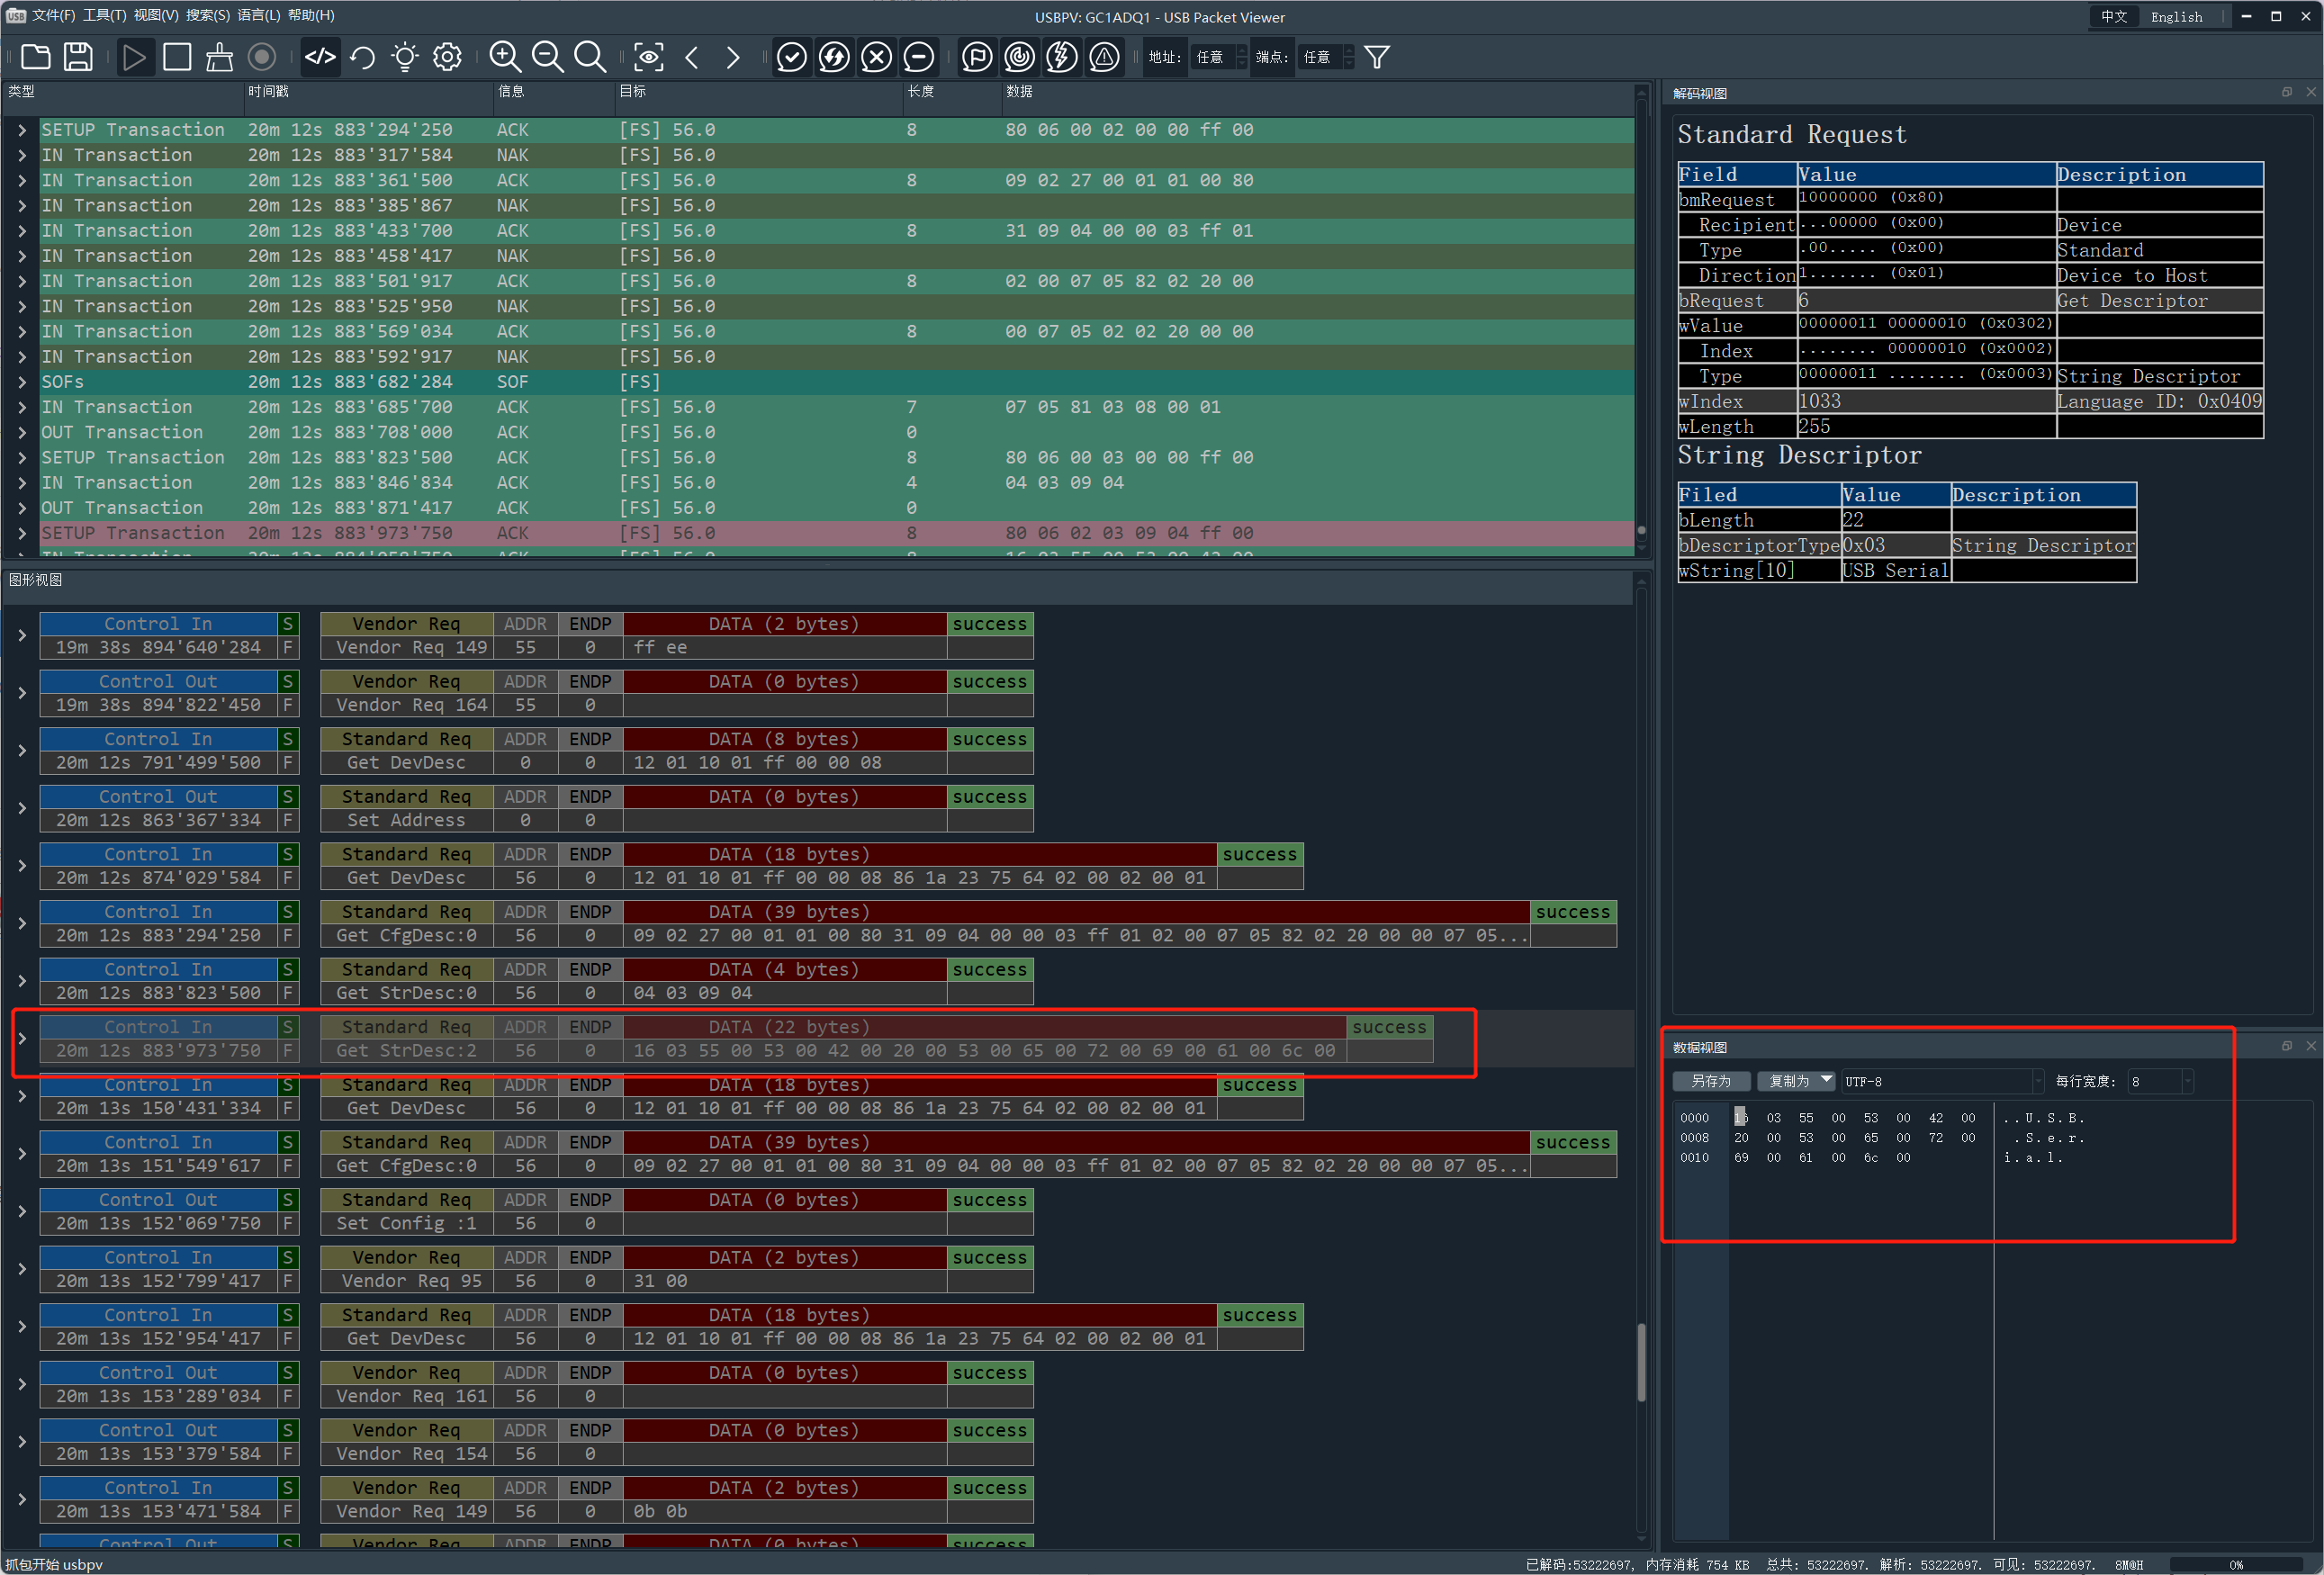Open the 帮助(H) menu

click(x=311, y=15)
